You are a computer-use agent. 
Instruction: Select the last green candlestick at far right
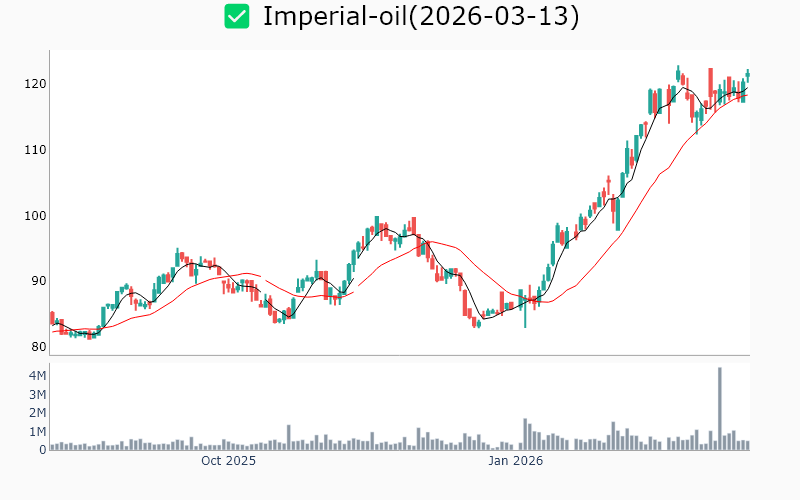(x=747, y=74)
